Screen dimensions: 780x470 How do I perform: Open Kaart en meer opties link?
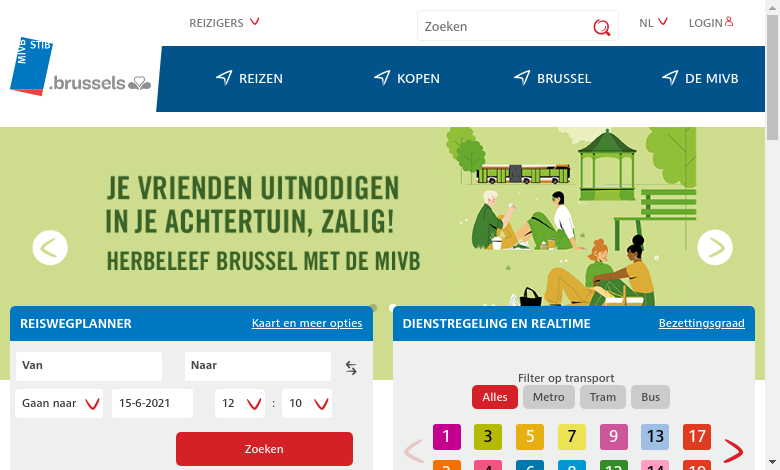307,323
